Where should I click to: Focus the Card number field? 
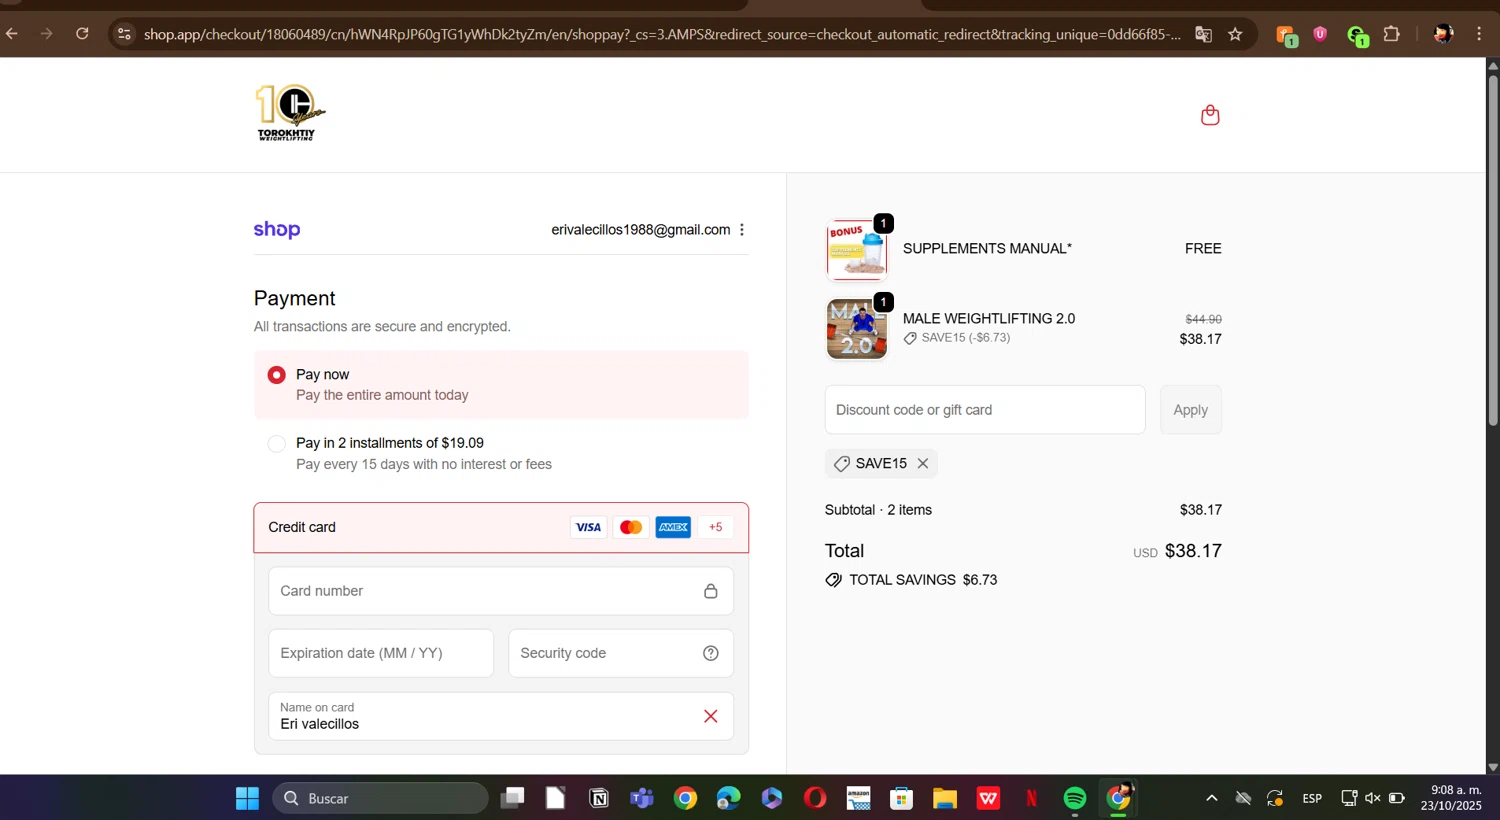click(x=501, y=591)
